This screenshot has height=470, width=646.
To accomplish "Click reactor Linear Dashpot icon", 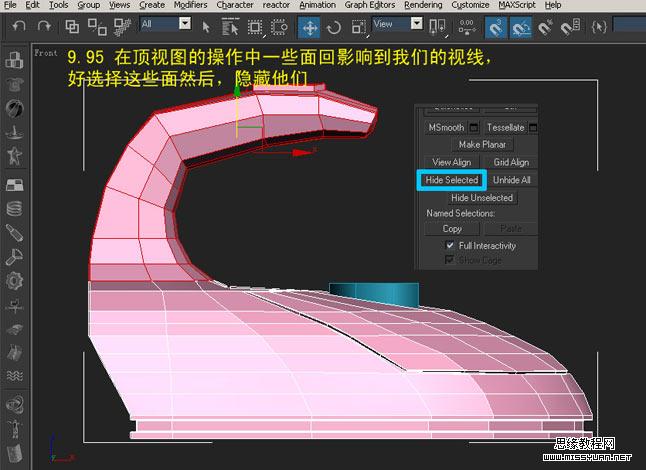I will tap(14, 233).
